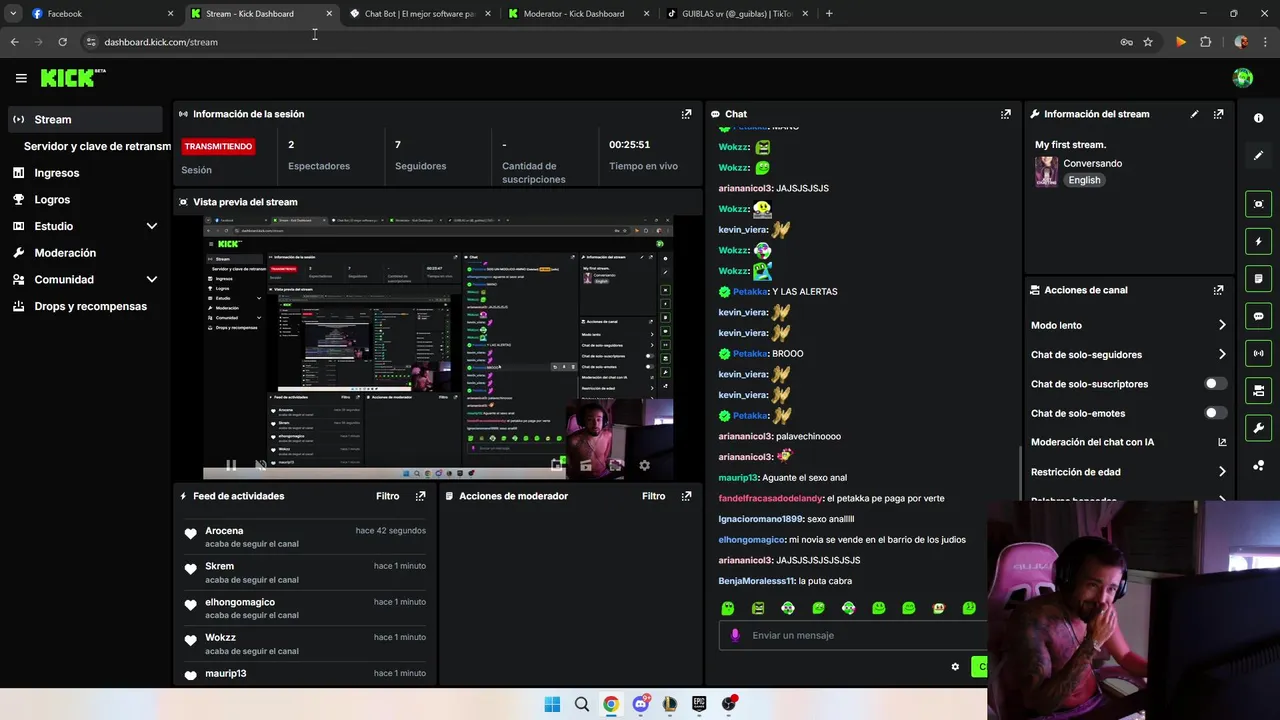Open Restricción de edad options
This screenshot has height=720, width=1280.
[1128, 472]
